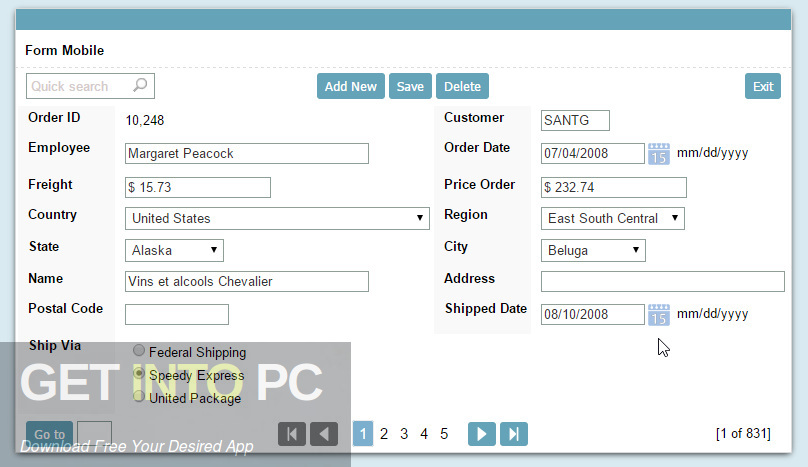Open the Region dropdown
Image resolution: width=808 pixels, height=467 pixels.
pyautogui.click(x=613, y=219)
